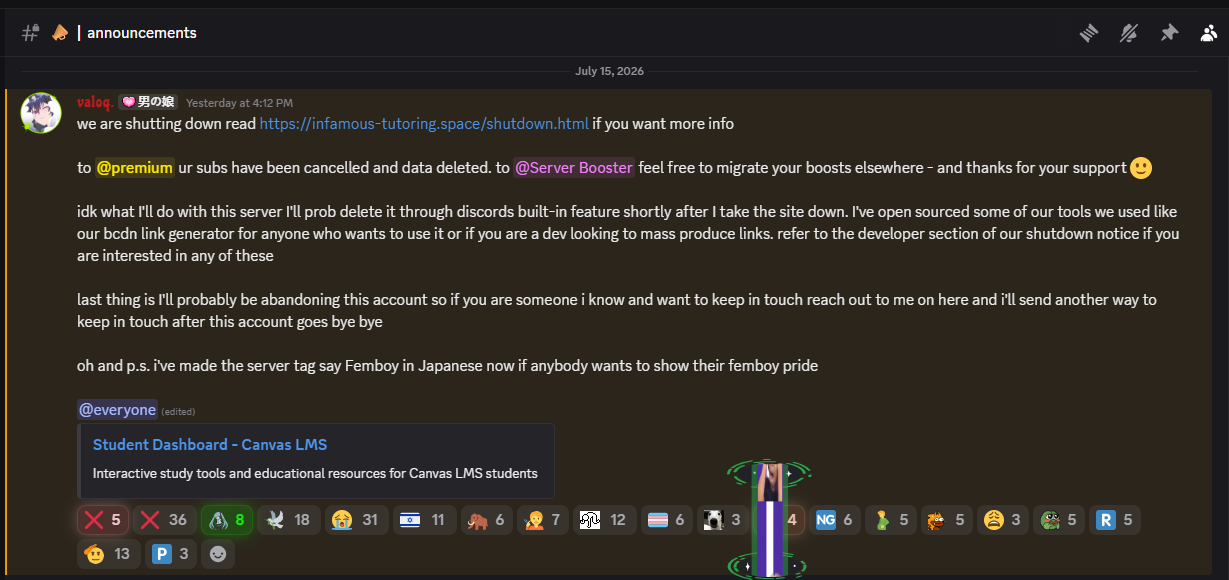Toggle NG button reaction with count 6
1229x580 pixels.
[x=835, y=520]
